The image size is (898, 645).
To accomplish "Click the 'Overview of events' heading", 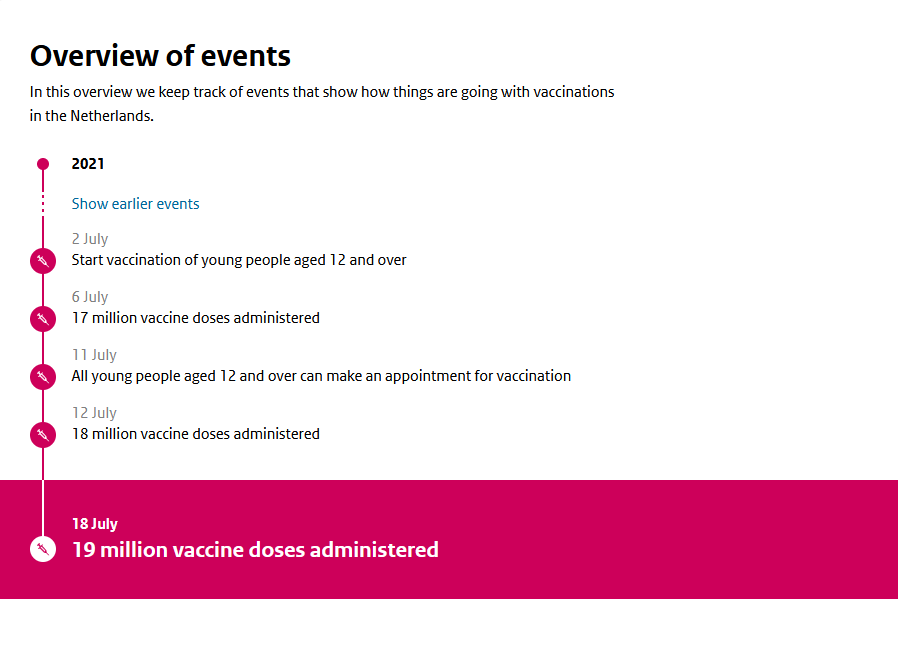I will tap(160, 55).
